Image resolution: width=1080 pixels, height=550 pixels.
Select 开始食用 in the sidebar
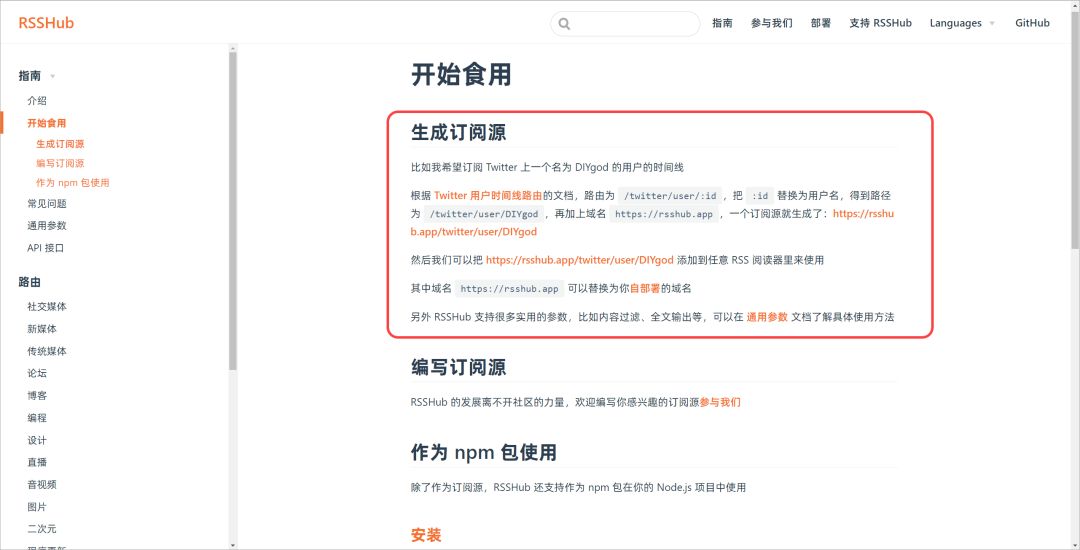click(47, 123)
